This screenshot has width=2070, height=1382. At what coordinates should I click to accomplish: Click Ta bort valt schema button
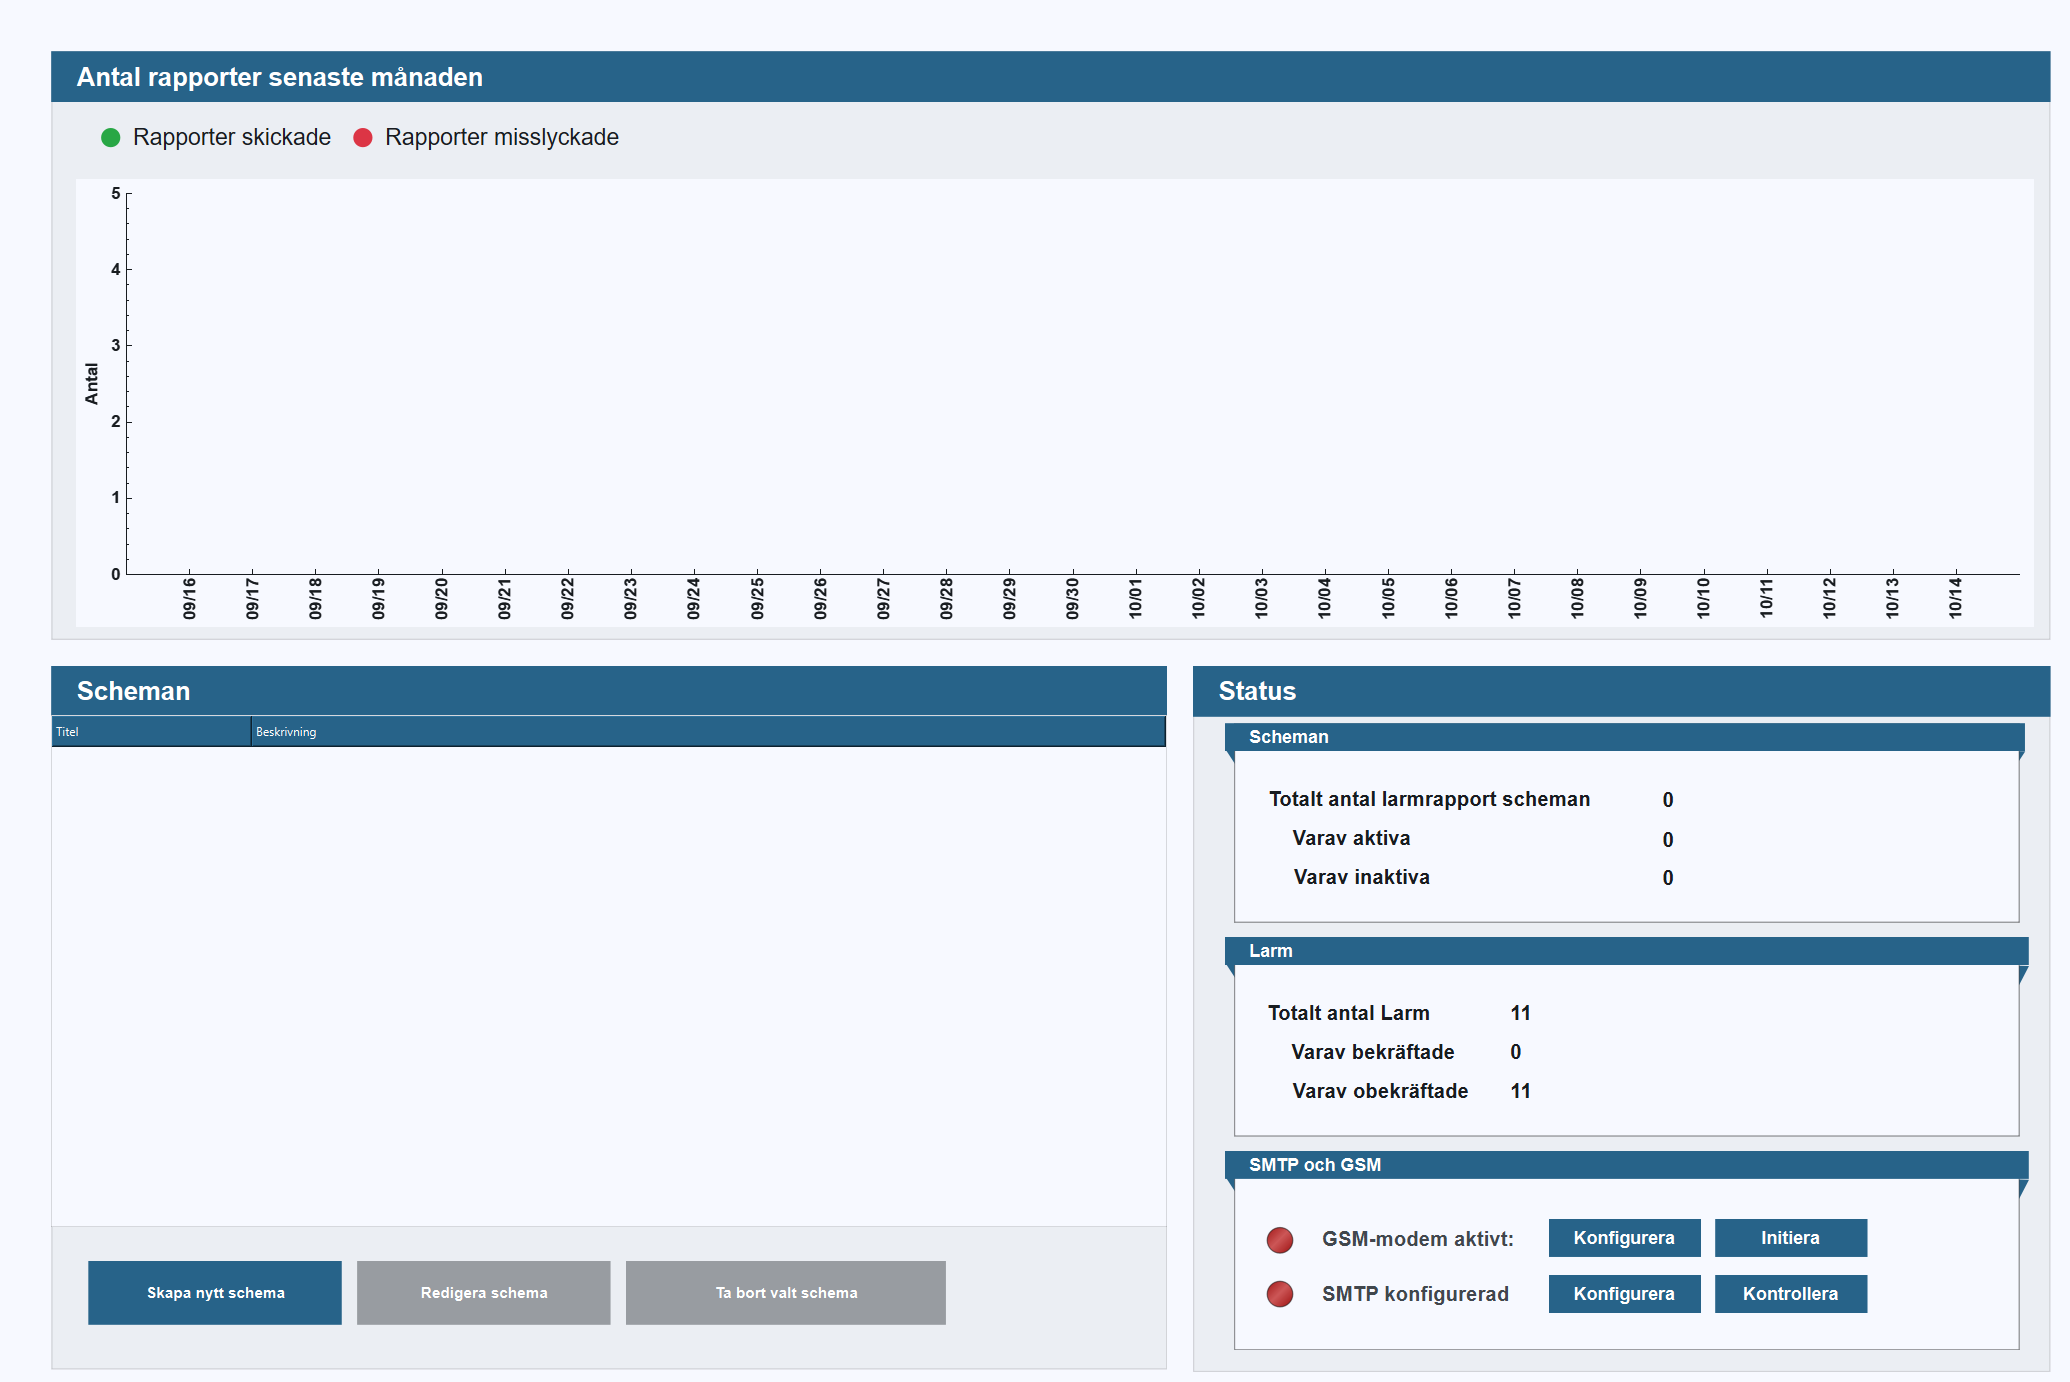click(x=785, y=1293)
